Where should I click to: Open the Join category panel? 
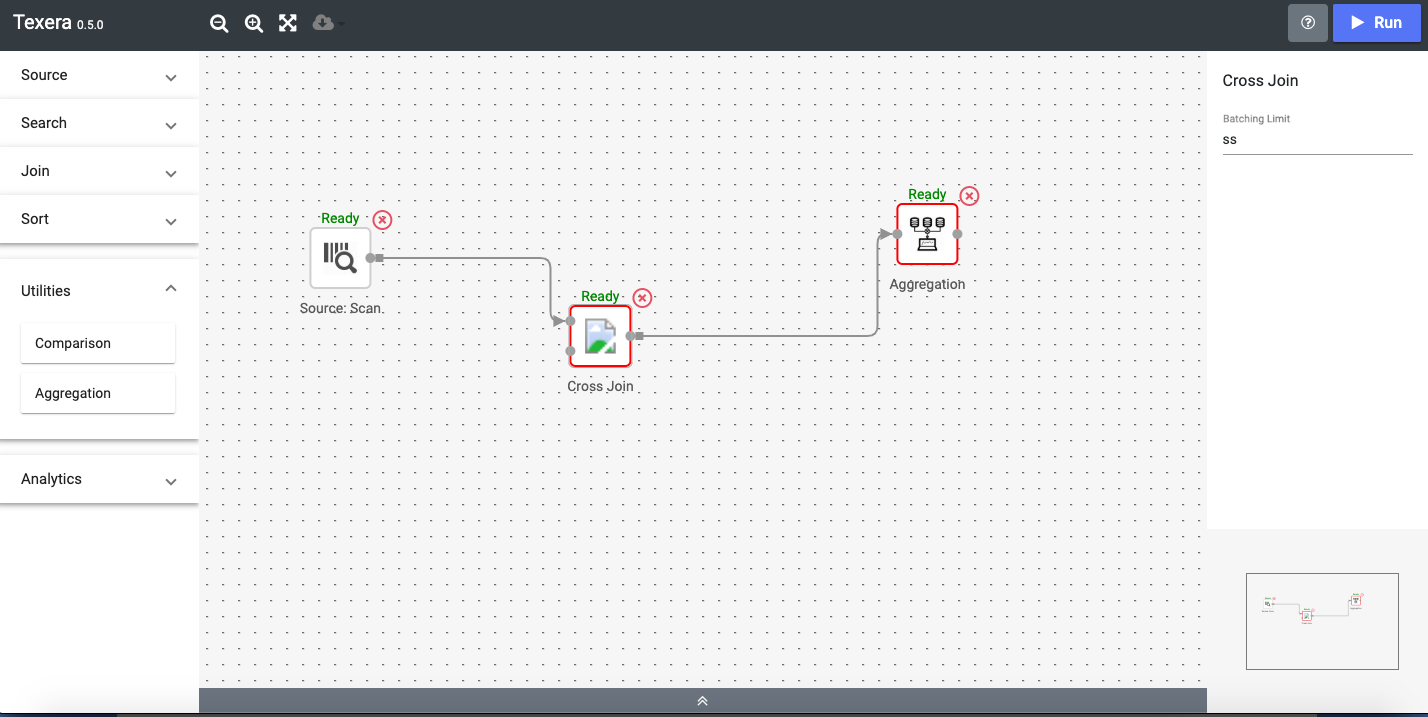97,170
